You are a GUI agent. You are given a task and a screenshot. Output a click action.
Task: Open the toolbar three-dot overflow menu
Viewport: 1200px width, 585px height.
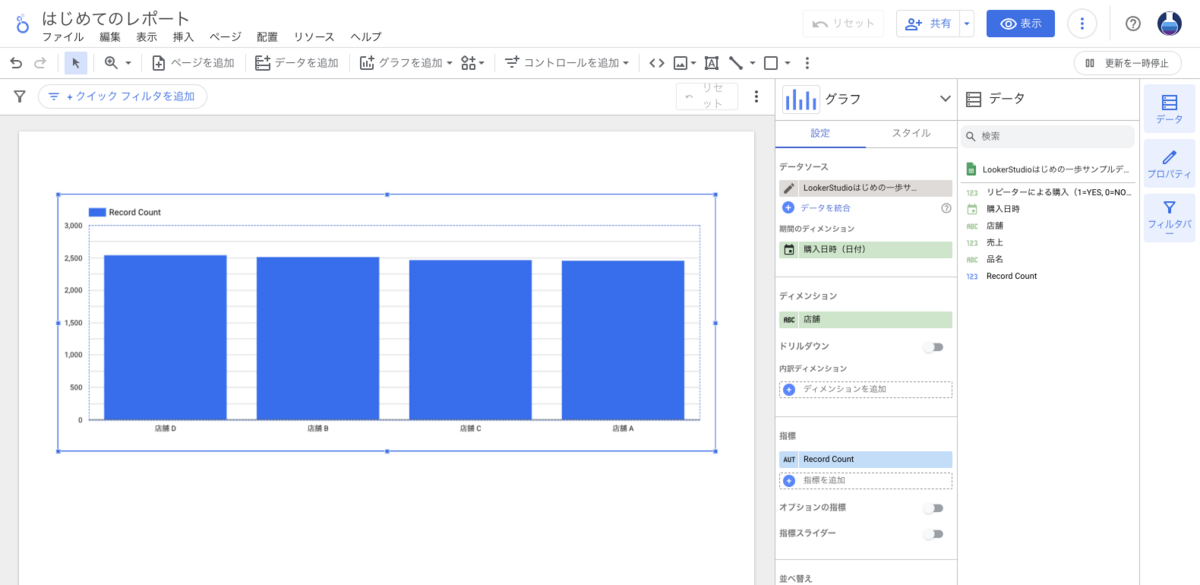pos(807,63)
